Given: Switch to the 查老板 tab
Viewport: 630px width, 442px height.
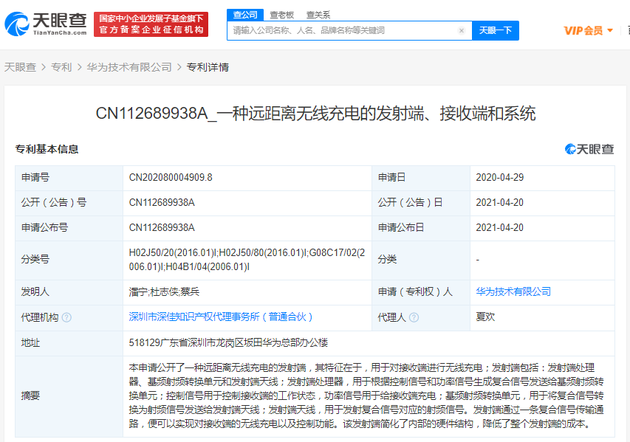Looking at the screenshot, I should point(282,15).
